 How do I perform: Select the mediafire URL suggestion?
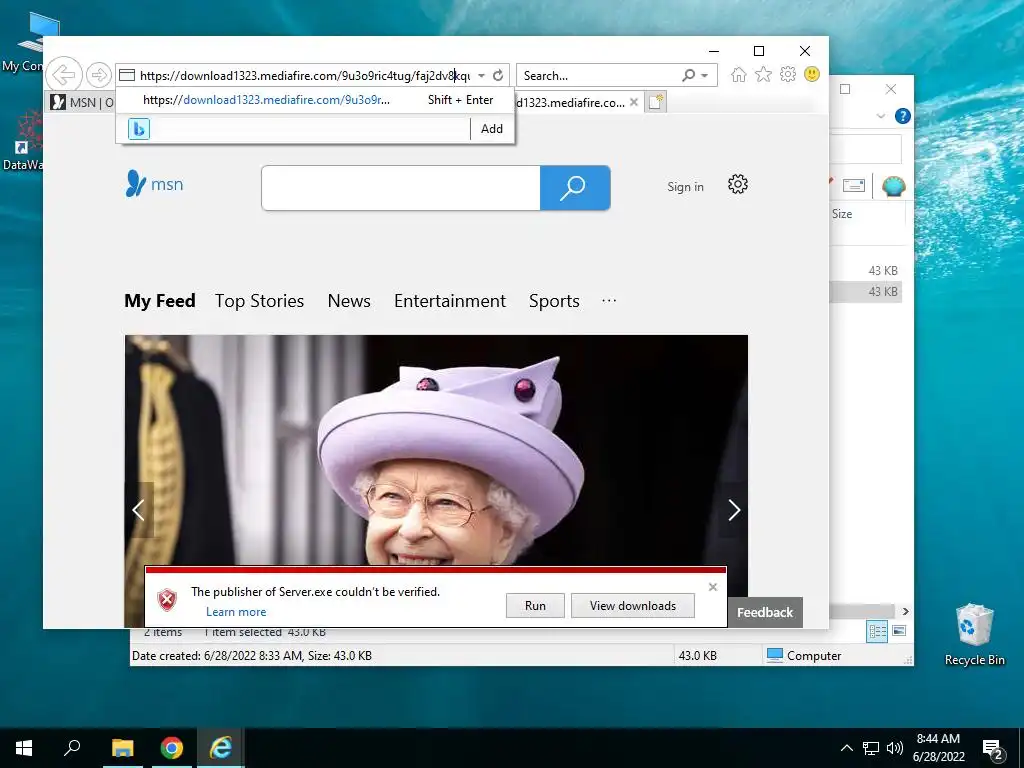(315, 100)
